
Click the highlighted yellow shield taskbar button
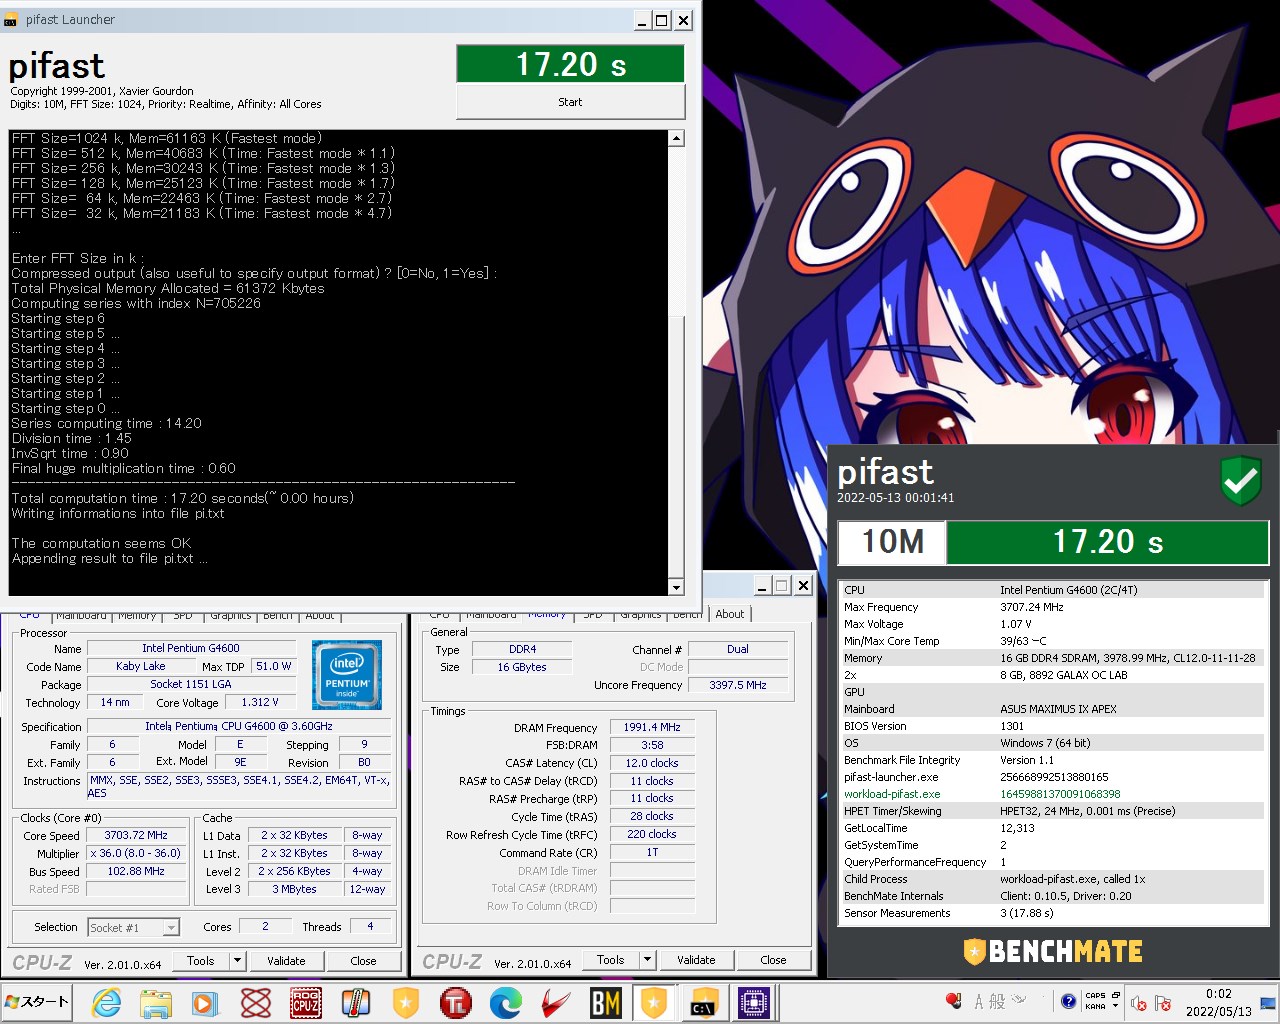pos(654,1002)
